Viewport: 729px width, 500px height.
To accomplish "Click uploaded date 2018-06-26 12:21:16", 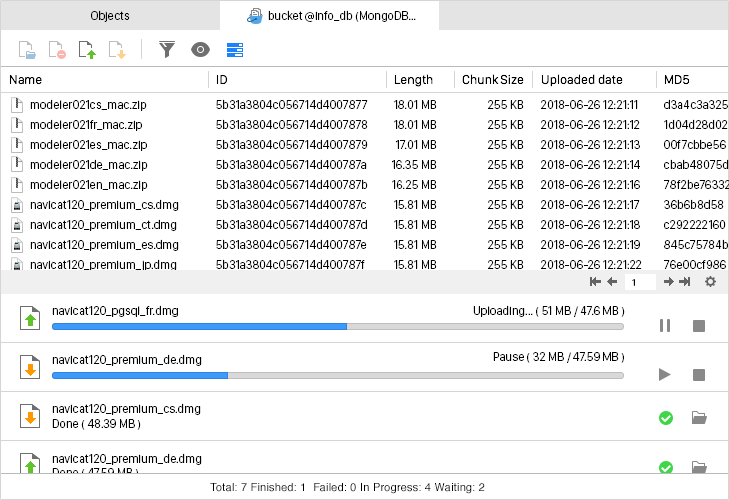I will click(590, 185).
